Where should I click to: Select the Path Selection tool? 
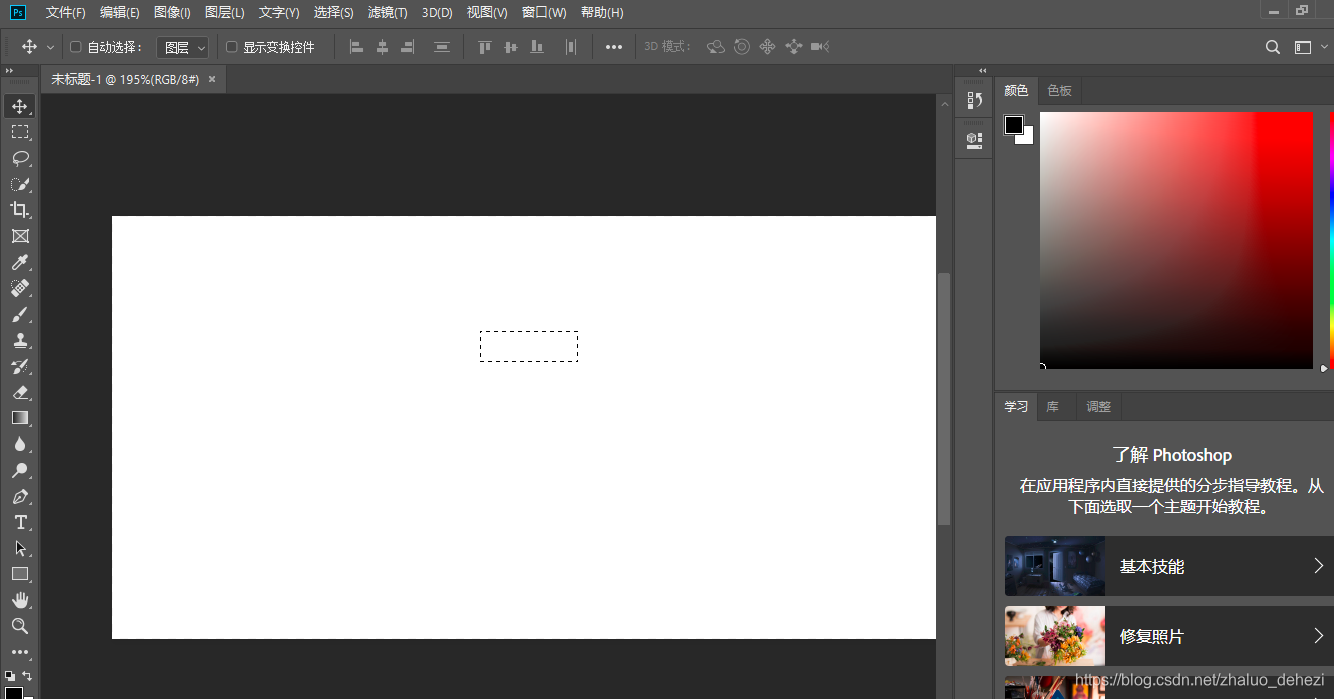point(20,548)
